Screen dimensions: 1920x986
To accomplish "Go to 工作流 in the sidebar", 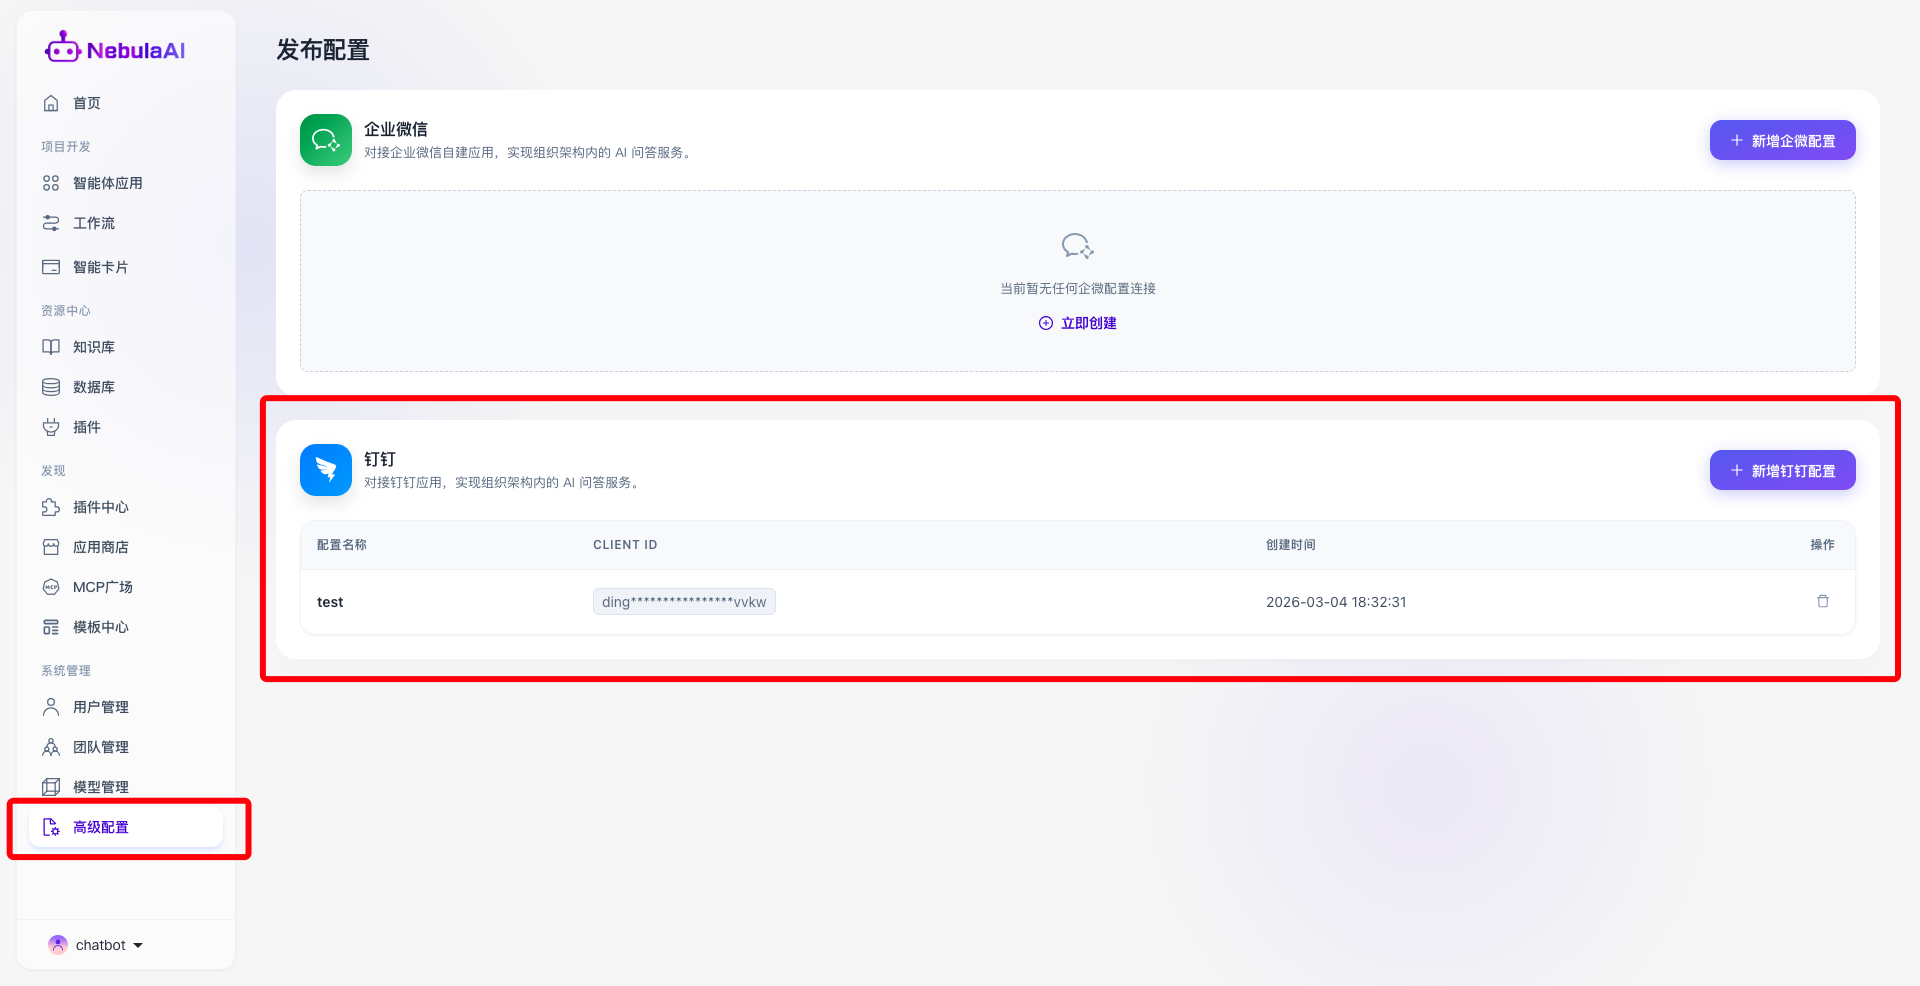I will point(93,223).
